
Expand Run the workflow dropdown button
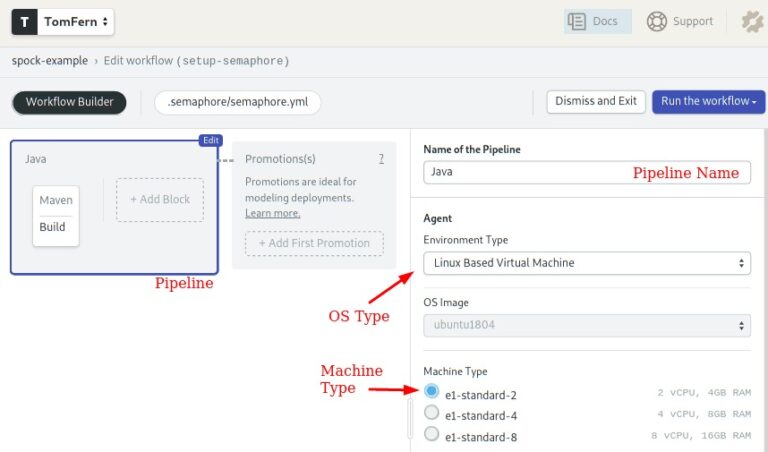point(709,101)
